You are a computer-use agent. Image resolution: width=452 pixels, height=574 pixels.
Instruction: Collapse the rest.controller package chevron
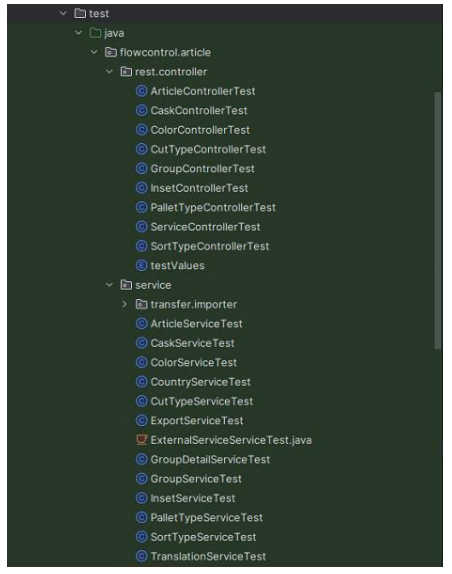point(109,72)
